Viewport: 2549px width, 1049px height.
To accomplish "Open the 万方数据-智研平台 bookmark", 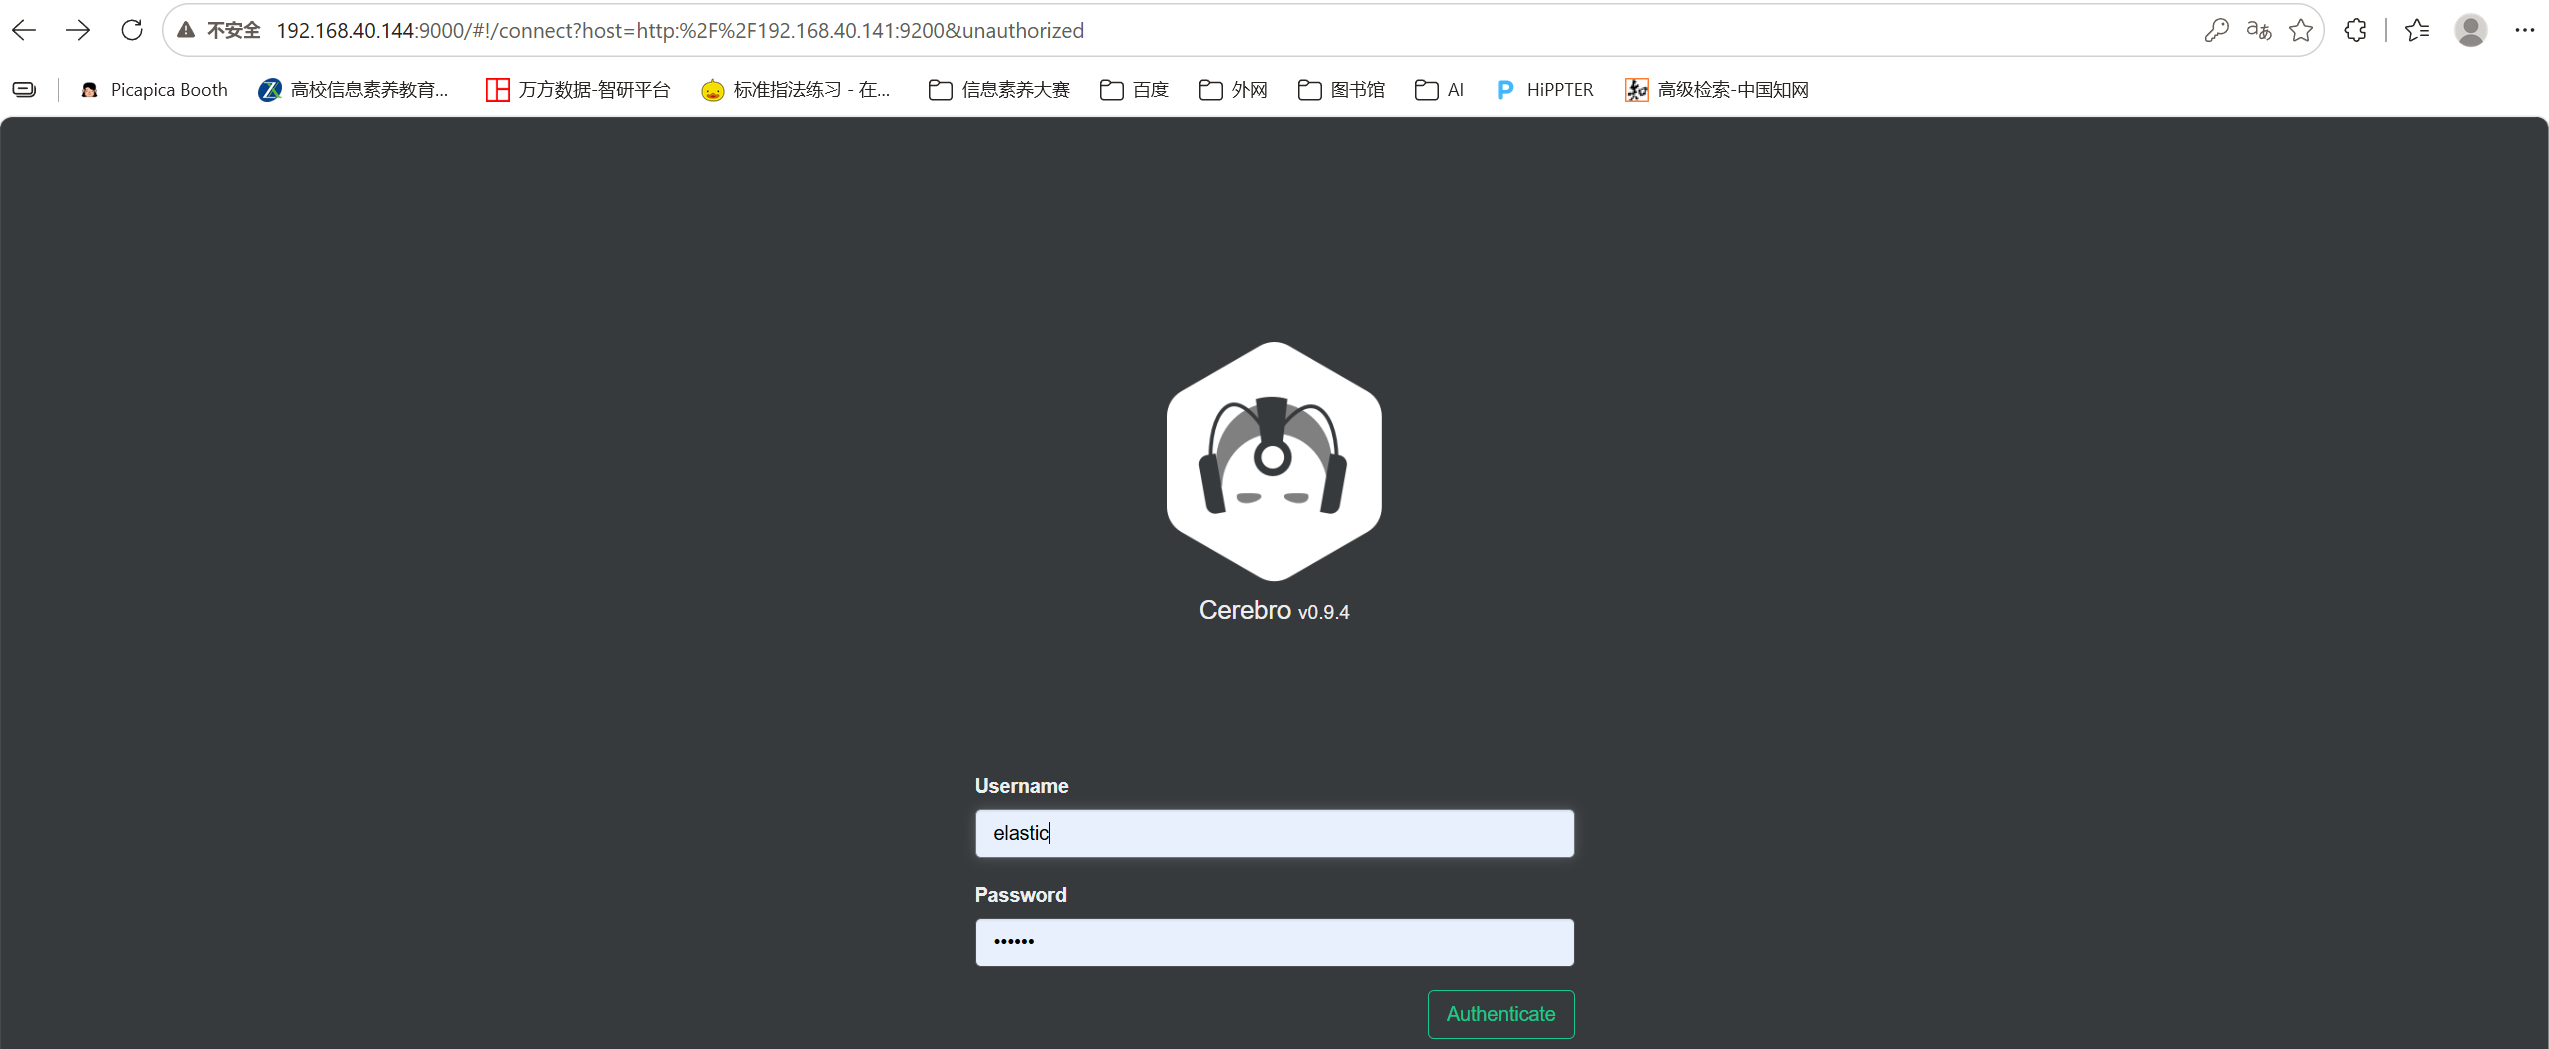I will (x=578, y=90).
